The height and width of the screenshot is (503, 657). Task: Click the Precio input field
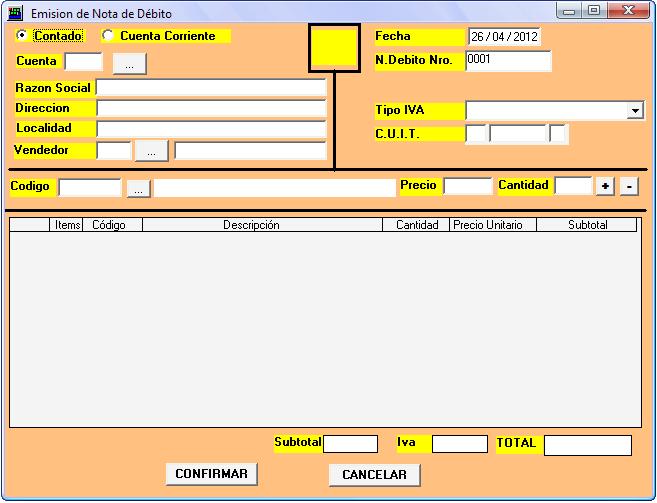[x=467, y=186]
